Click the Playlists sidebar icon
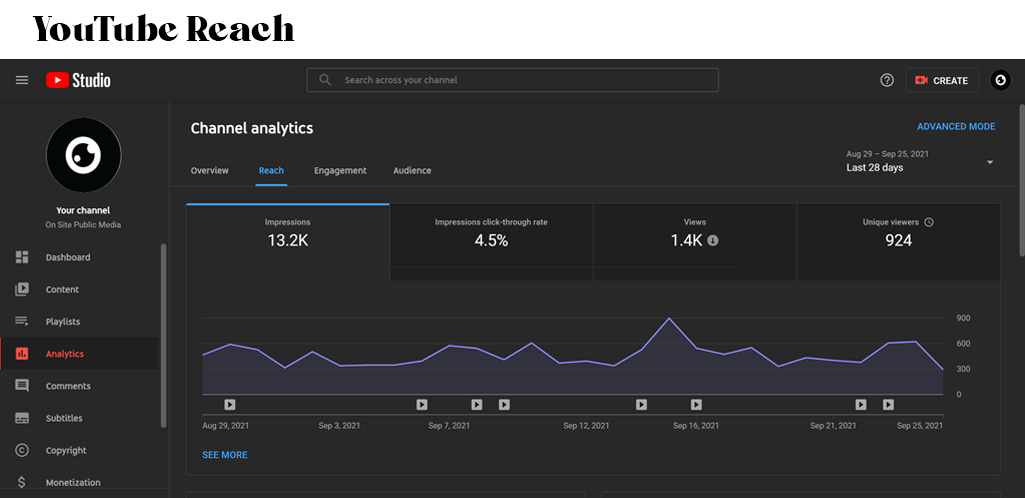 [22, 322]
